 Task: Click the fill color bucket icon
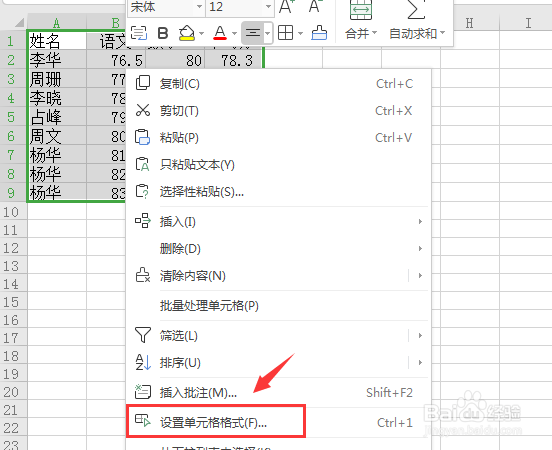187,33
